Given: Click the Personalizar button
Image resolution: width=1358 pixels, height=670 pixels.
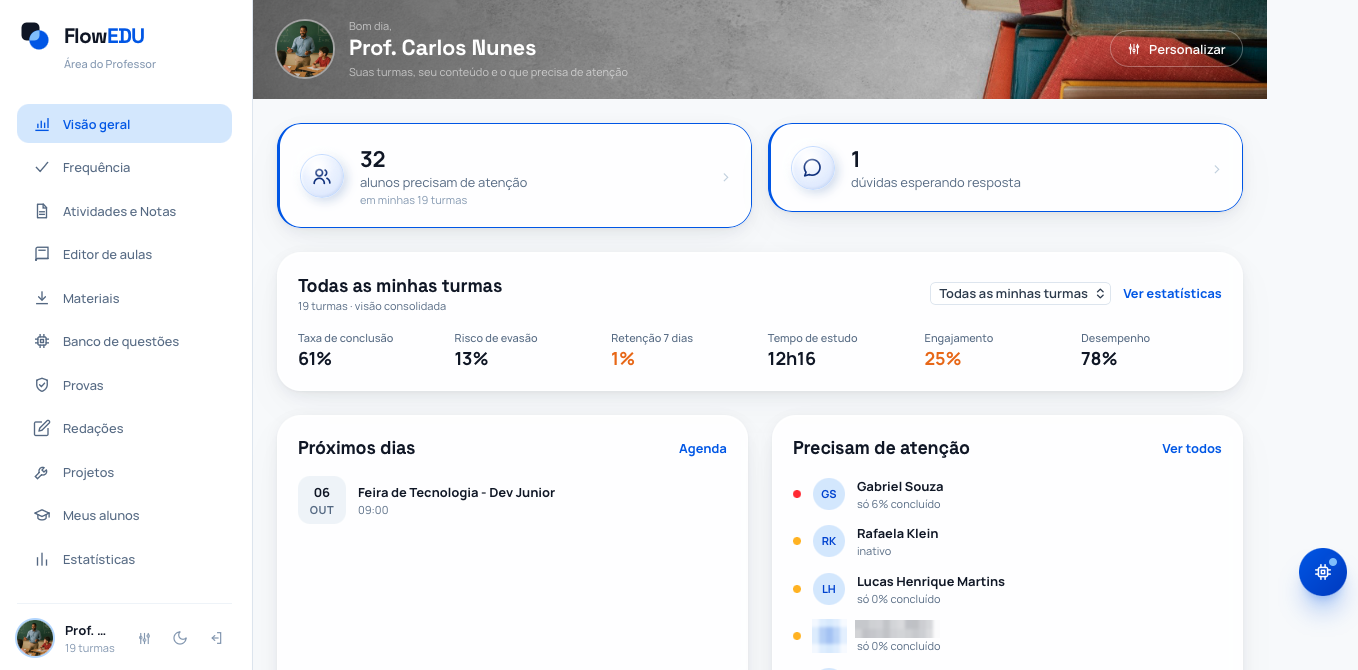Looking at the screenshot, I should (1176, 49).
